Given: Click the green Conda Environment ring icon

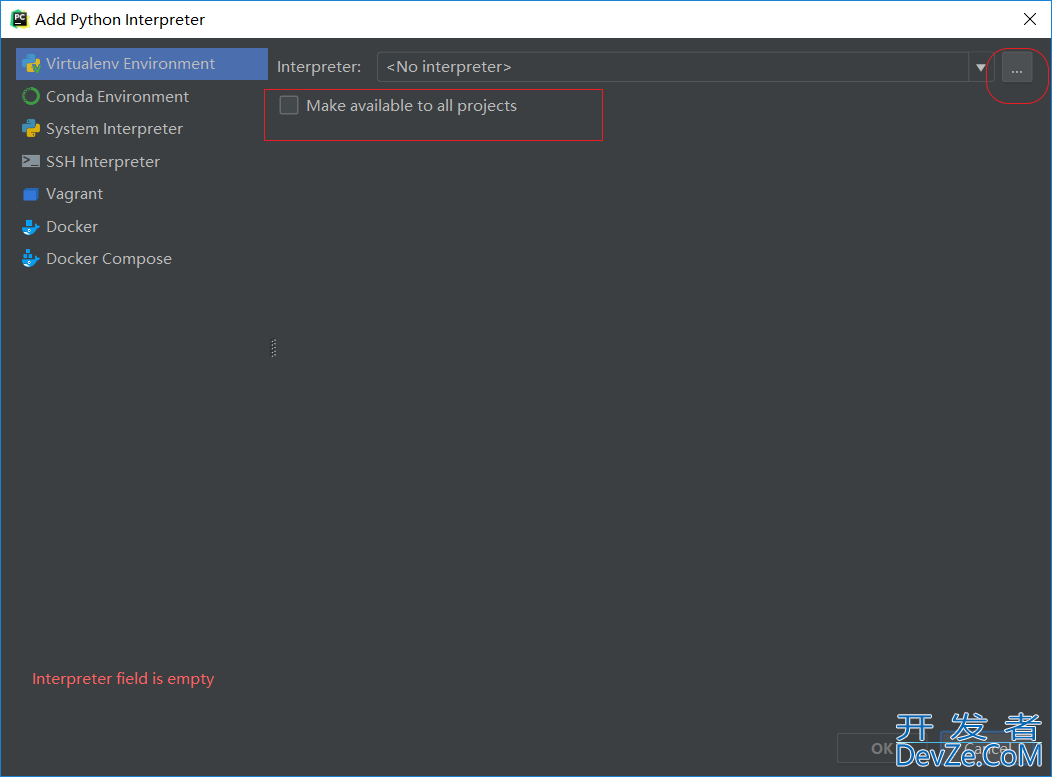Looking at the screenshot, I should point(31,97).
